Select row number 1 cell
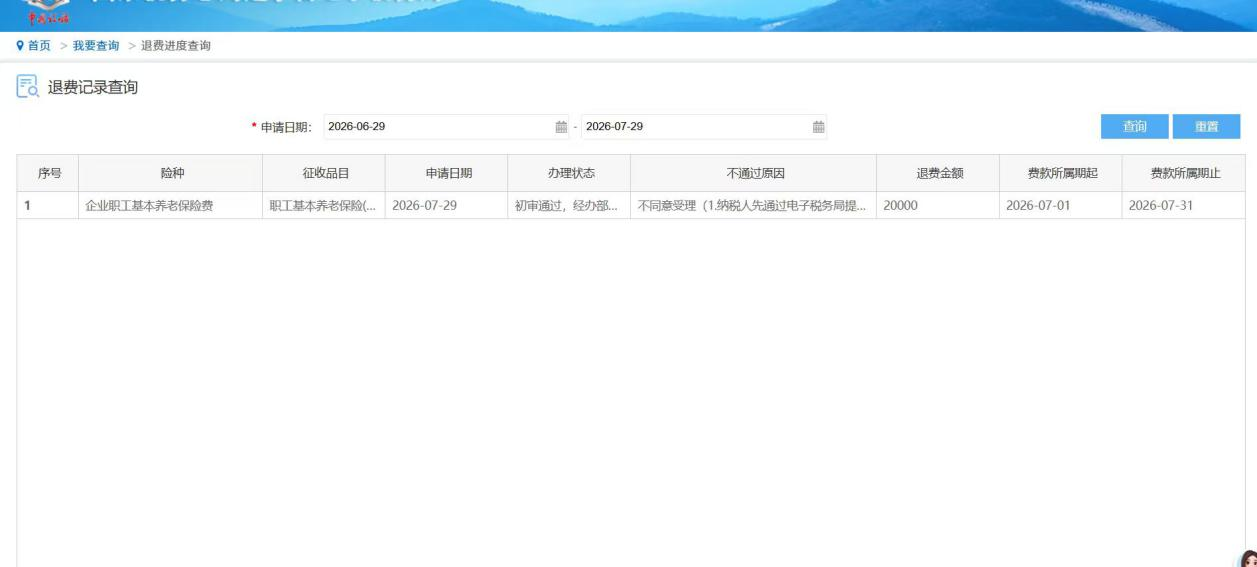 [48, 206]
